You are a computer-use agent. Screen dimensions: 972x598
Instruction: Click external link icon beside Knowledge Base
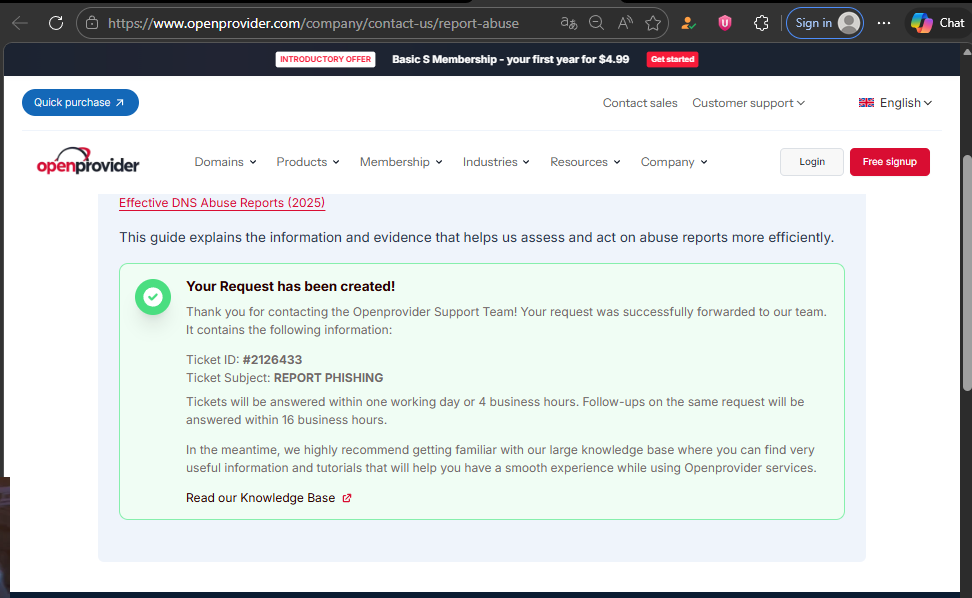[347, 498]
